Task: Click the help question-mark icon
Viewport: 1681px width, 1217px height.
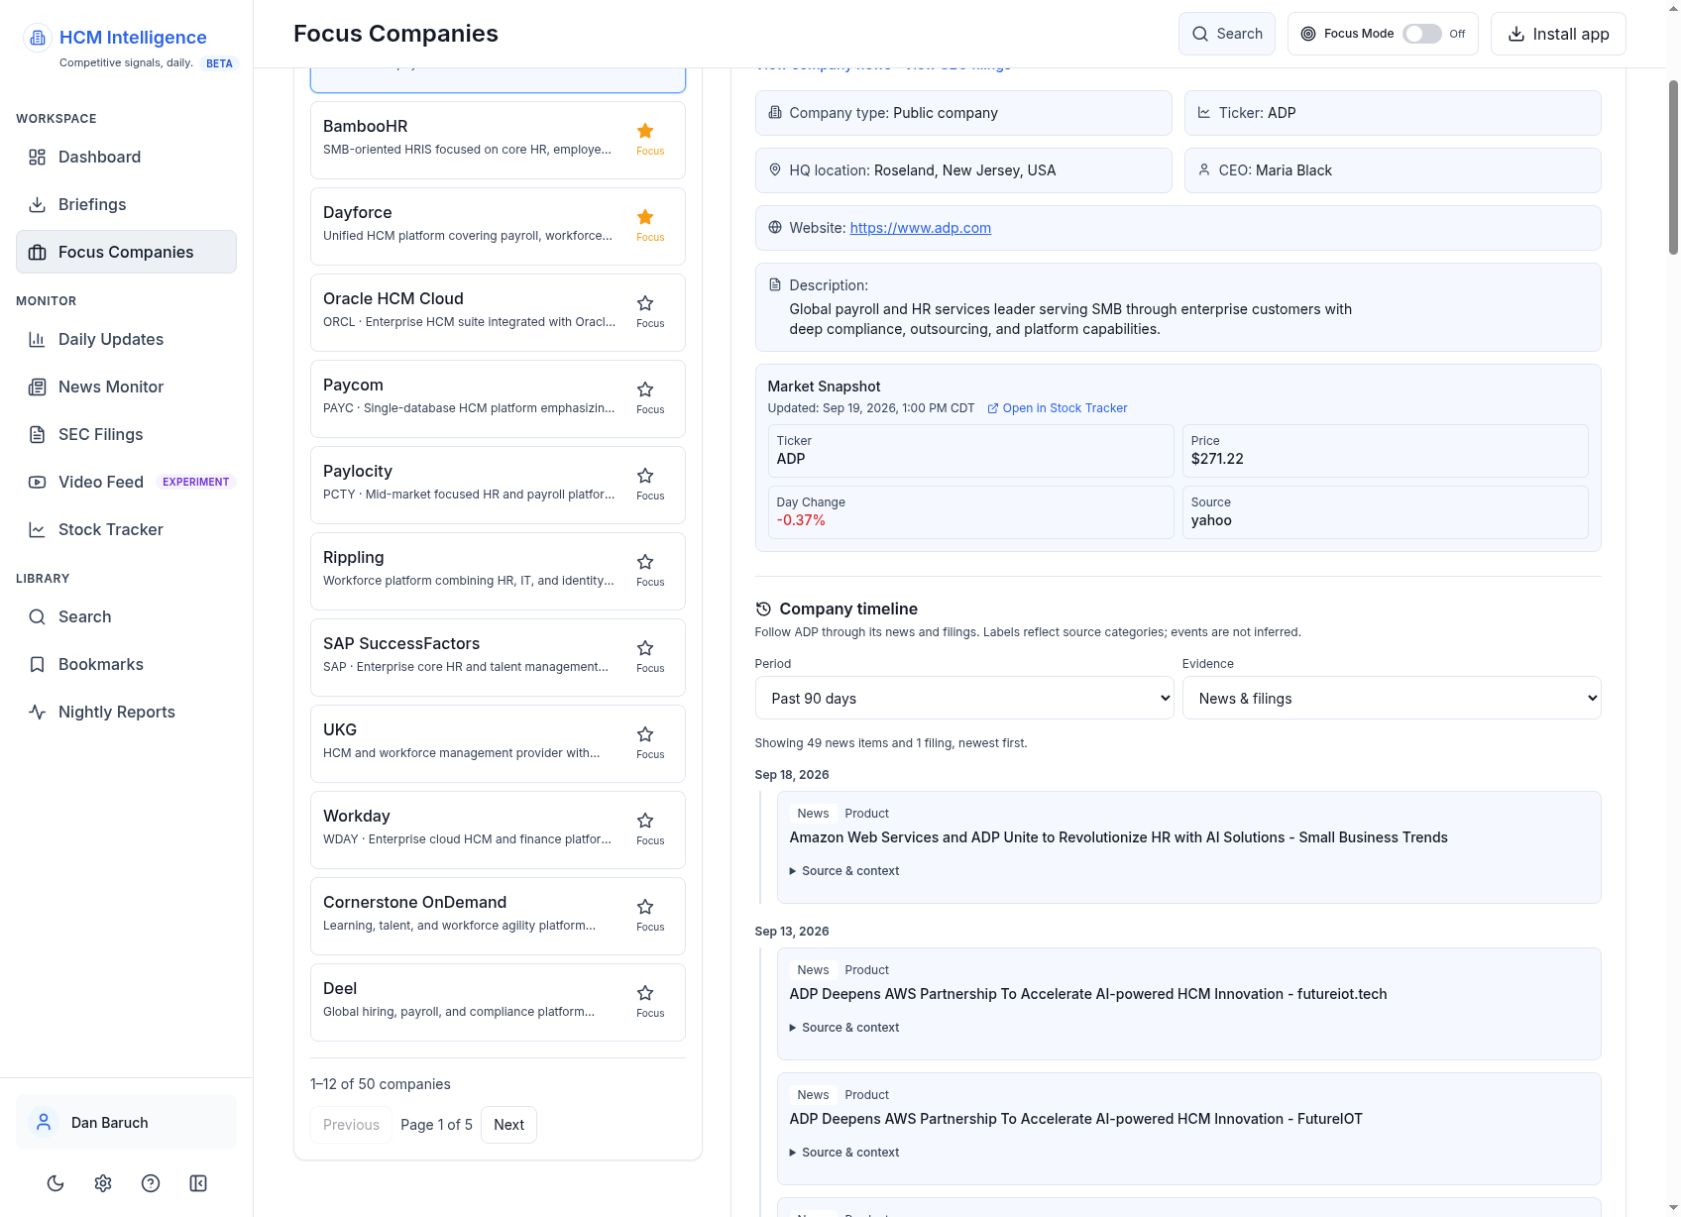Action: [151, 1183]
